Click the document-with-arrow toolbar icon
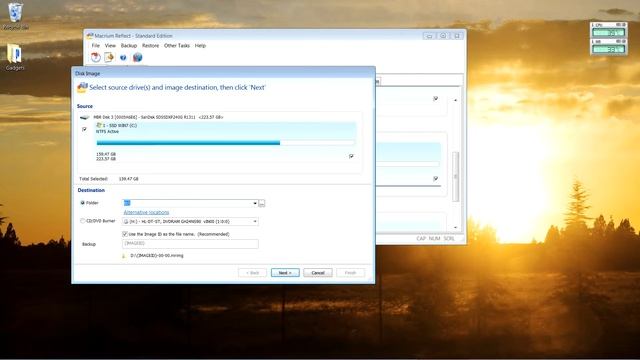 pos(109,58)
